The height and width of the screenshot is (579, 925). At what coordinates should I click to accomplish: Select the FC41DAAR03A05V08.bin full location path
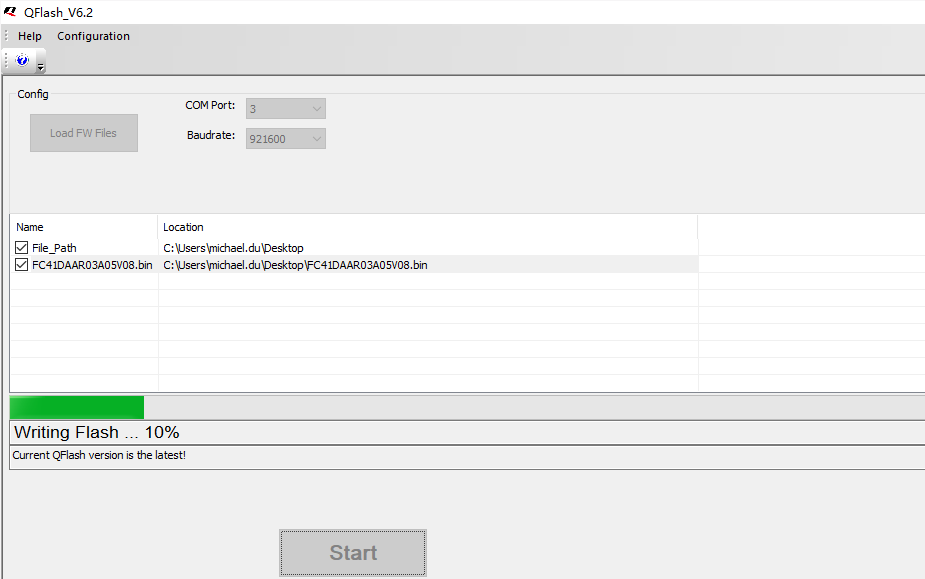click(295, 265)
